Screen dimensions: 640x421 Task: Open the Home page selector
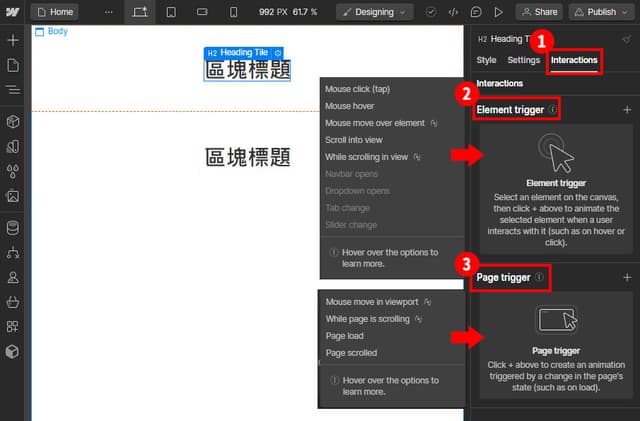[x=55, y=12]
